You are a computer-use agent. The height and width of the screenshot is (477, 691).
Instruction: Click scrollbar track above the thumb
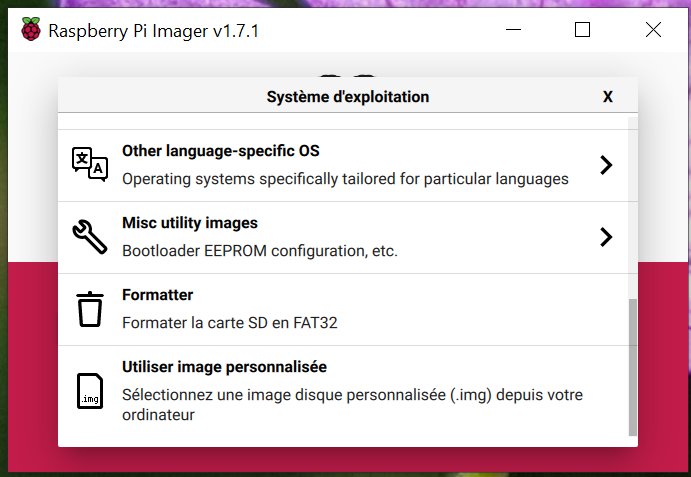[632, 208]
